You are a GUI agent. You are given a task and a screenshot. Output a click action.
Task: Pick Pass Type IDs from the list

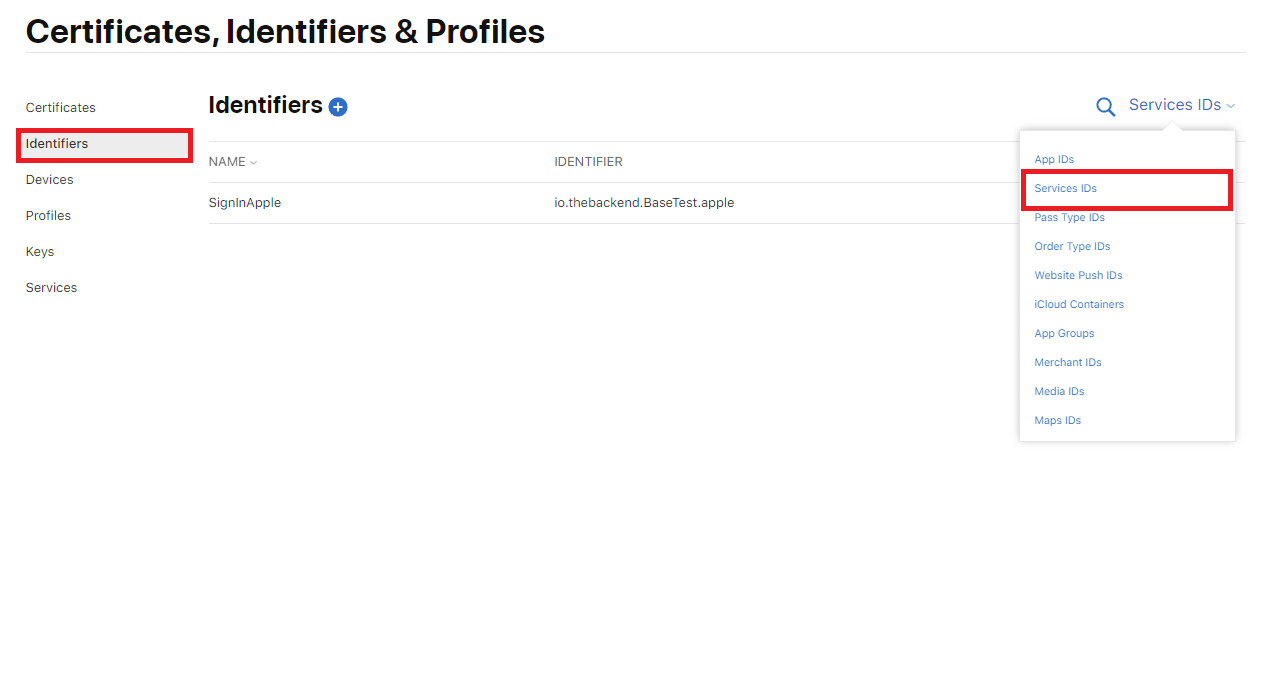(1069, 218)
